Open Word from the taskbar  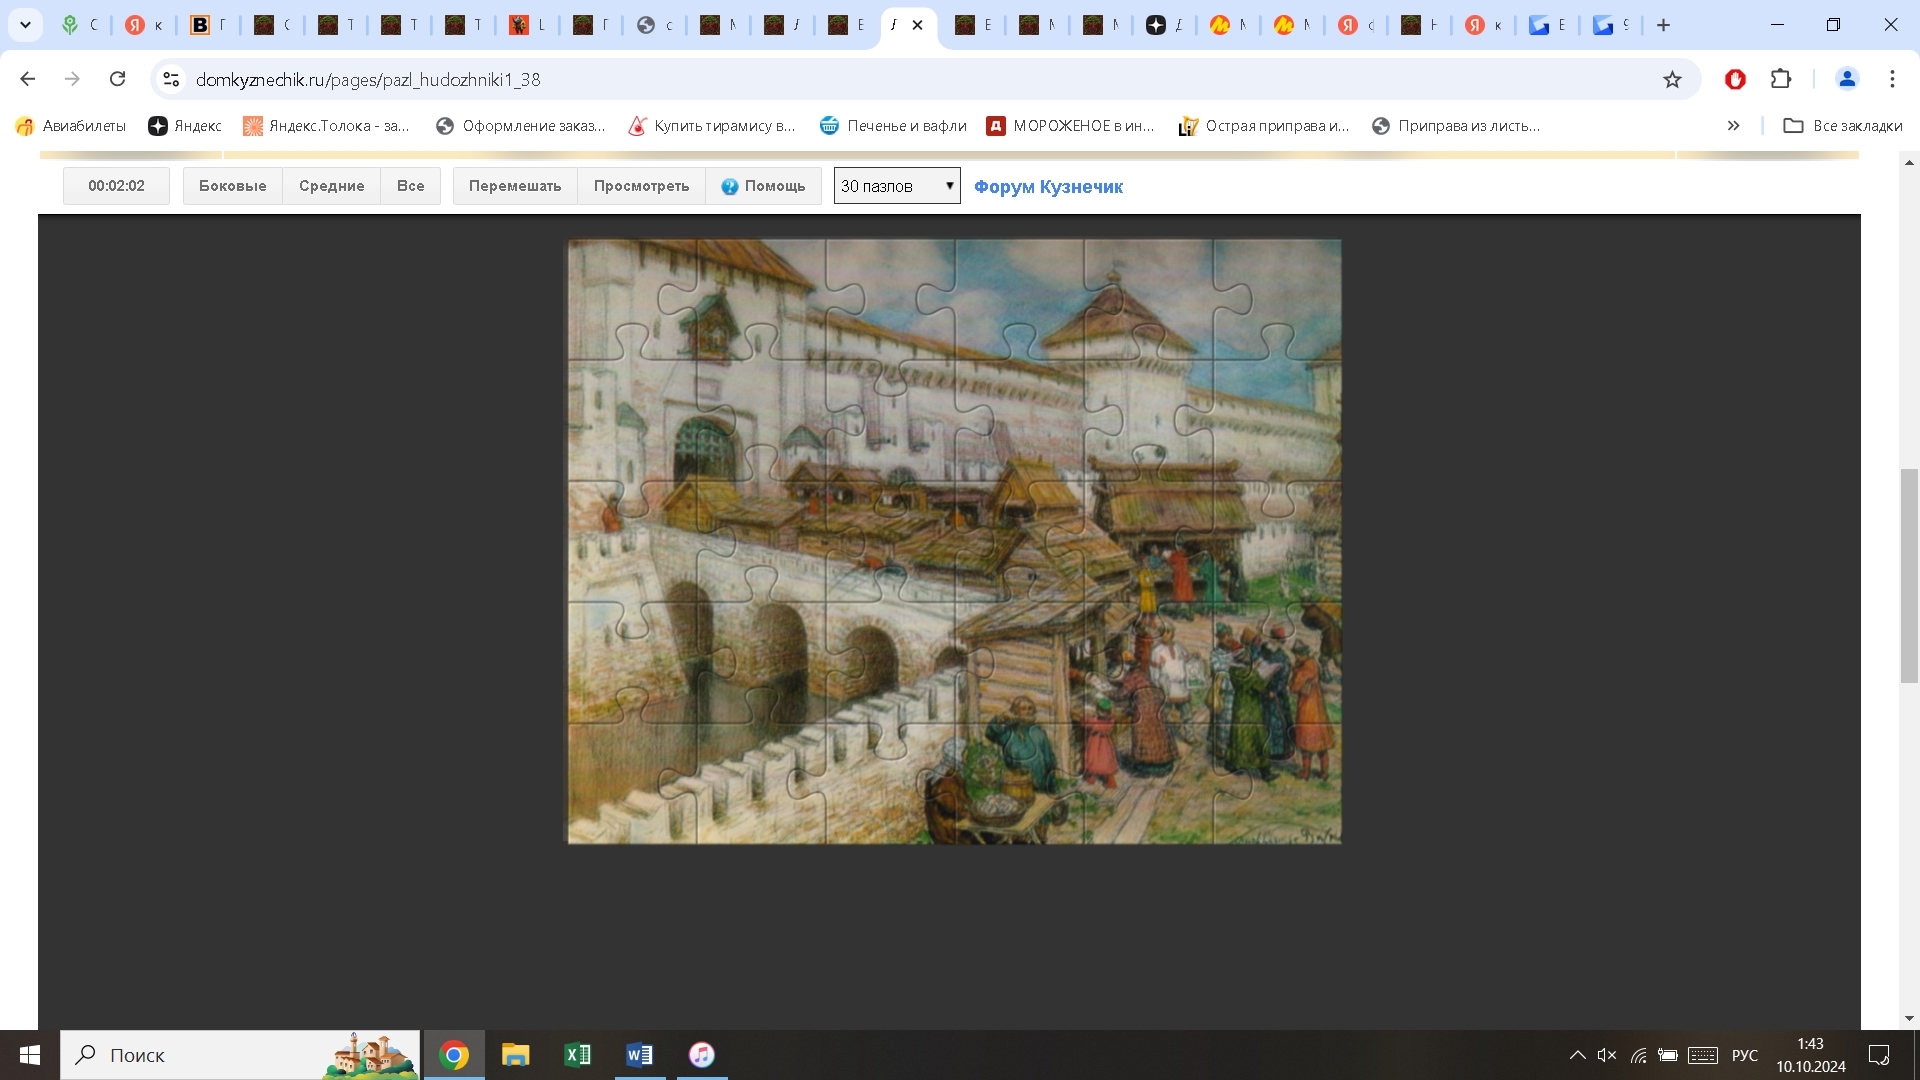tap(640, 1055)
